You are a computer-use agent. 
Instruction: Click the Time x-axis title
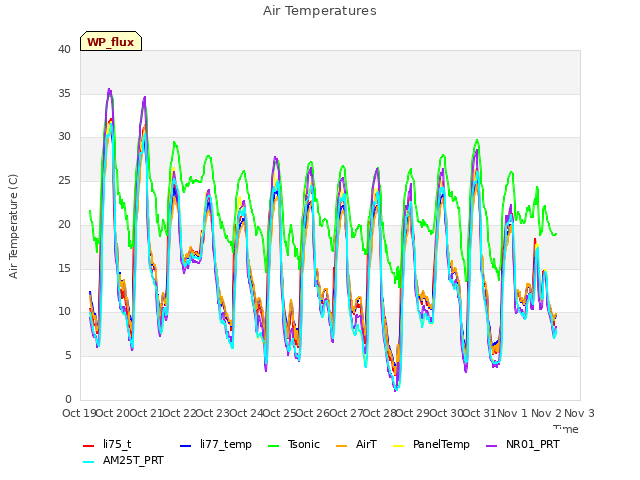566,429
